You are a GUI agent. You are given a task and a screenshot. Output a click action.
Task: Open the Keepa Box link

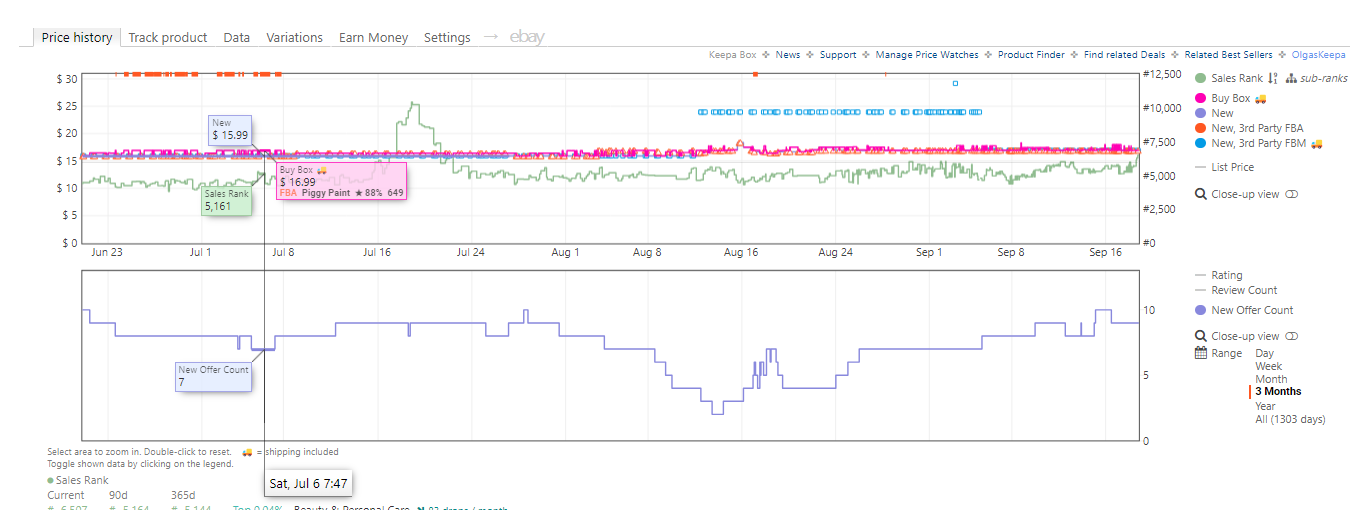click(732, 55)
